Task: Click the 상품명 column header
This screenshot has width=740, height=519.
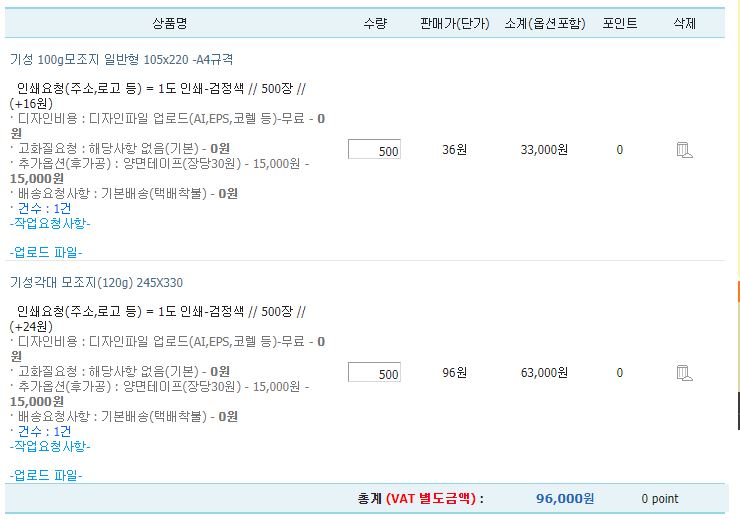Action: [x=170, y=23]
